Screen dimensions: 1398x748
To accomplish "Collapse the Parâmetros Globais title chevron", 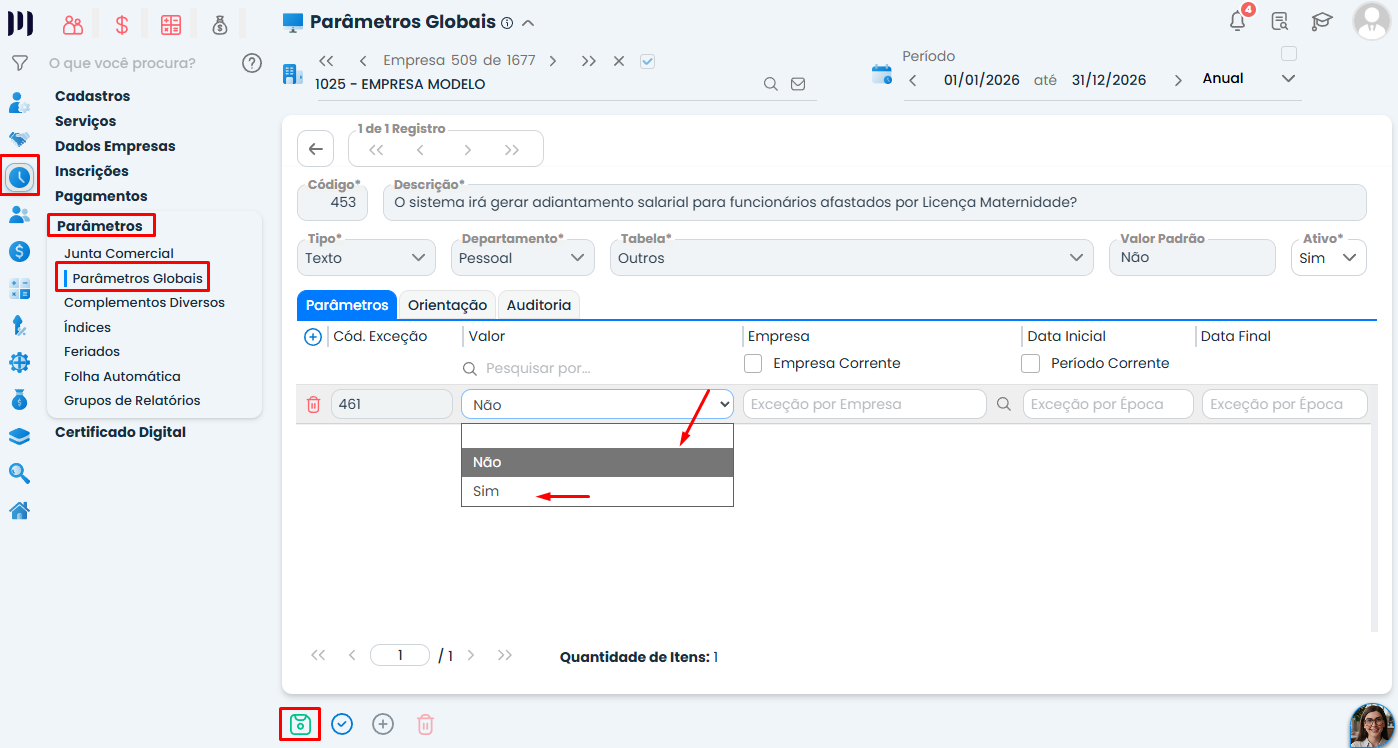I will [x=528, y=22].
